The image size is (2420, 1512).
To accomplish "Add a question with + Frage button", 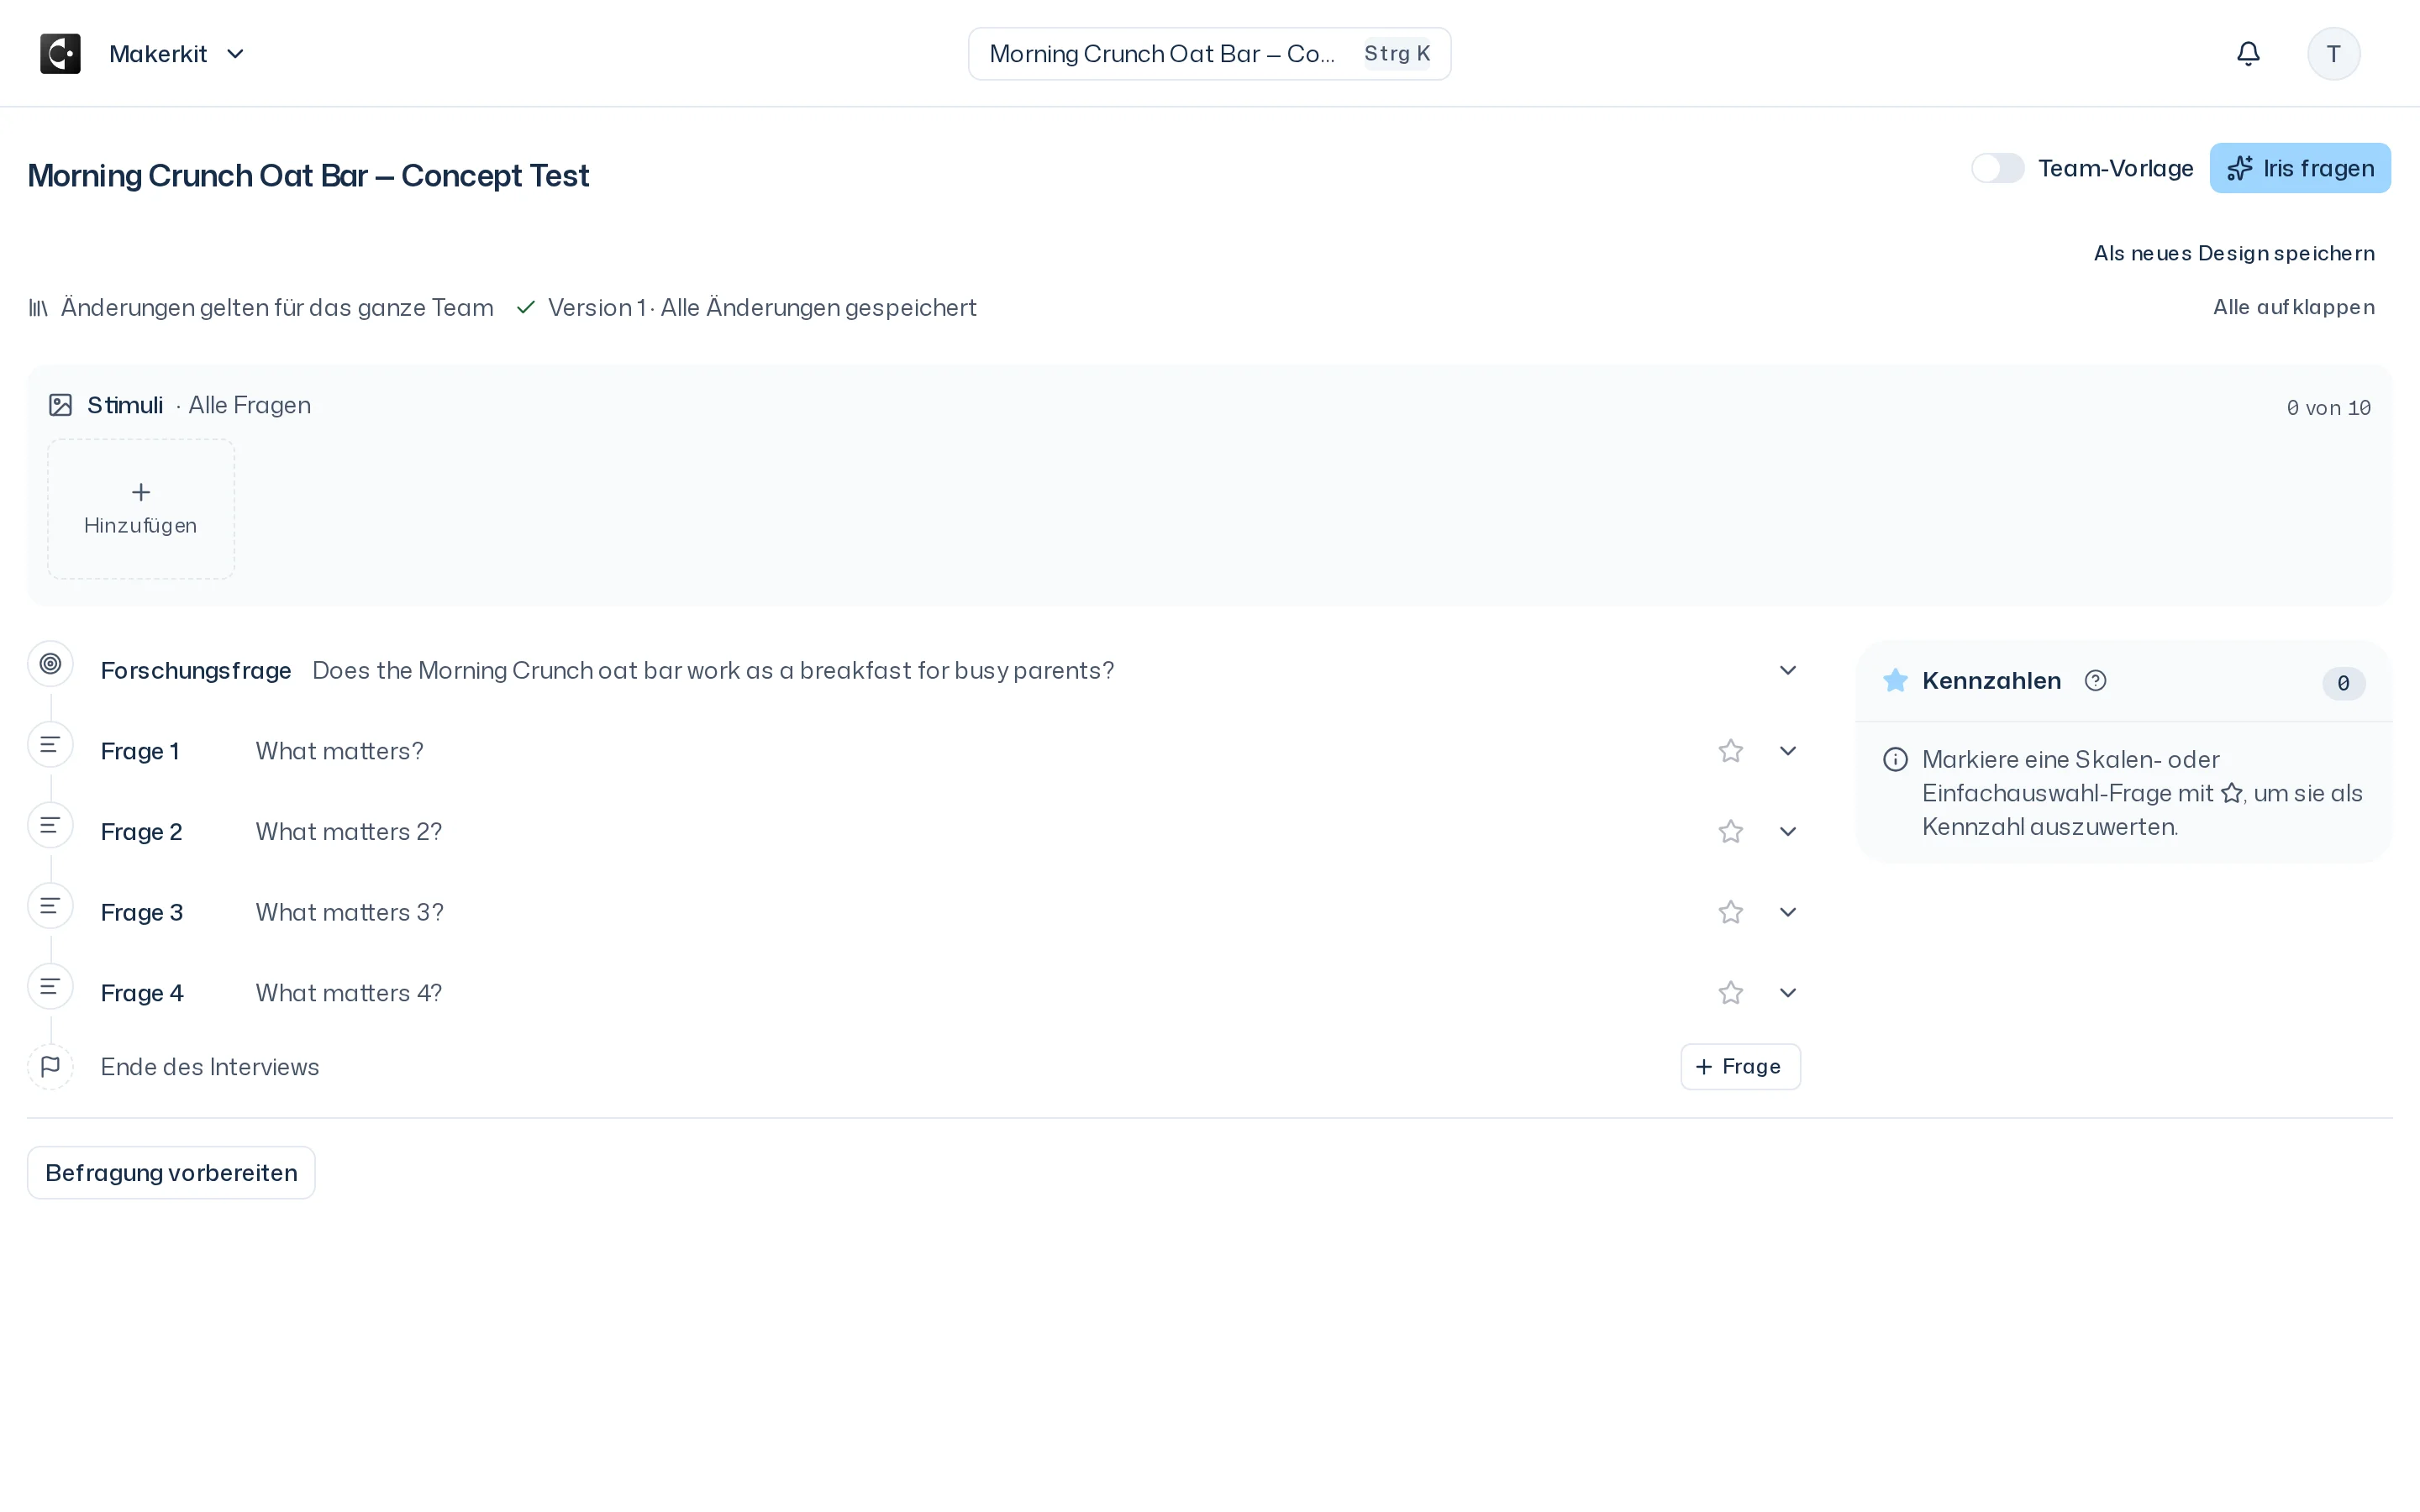I will tap(1740, 1067).
